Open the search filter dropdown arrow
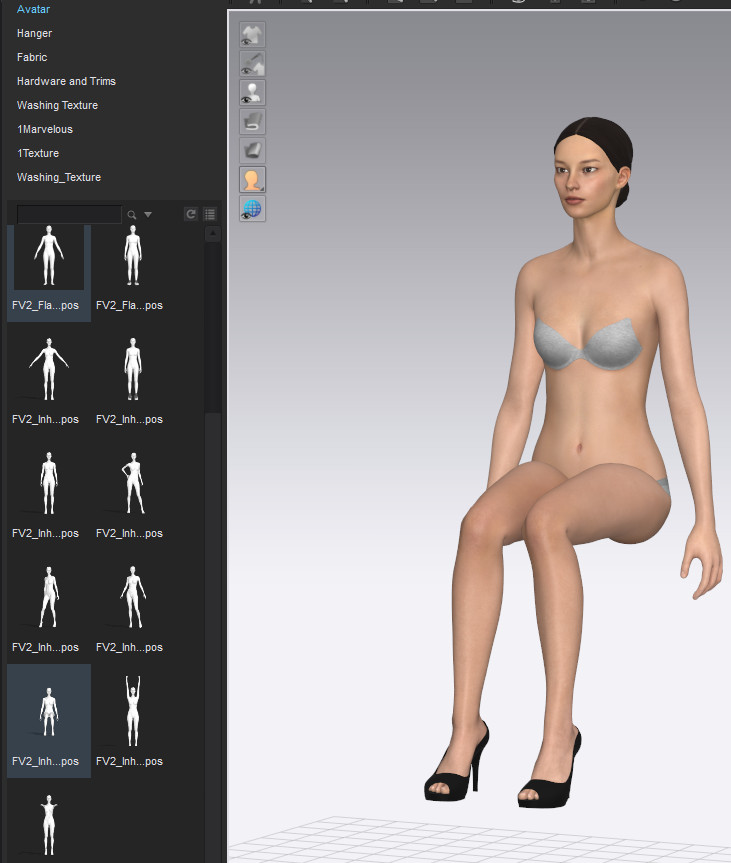The width and height of the screenshot is (731, 863). [148, 215]
